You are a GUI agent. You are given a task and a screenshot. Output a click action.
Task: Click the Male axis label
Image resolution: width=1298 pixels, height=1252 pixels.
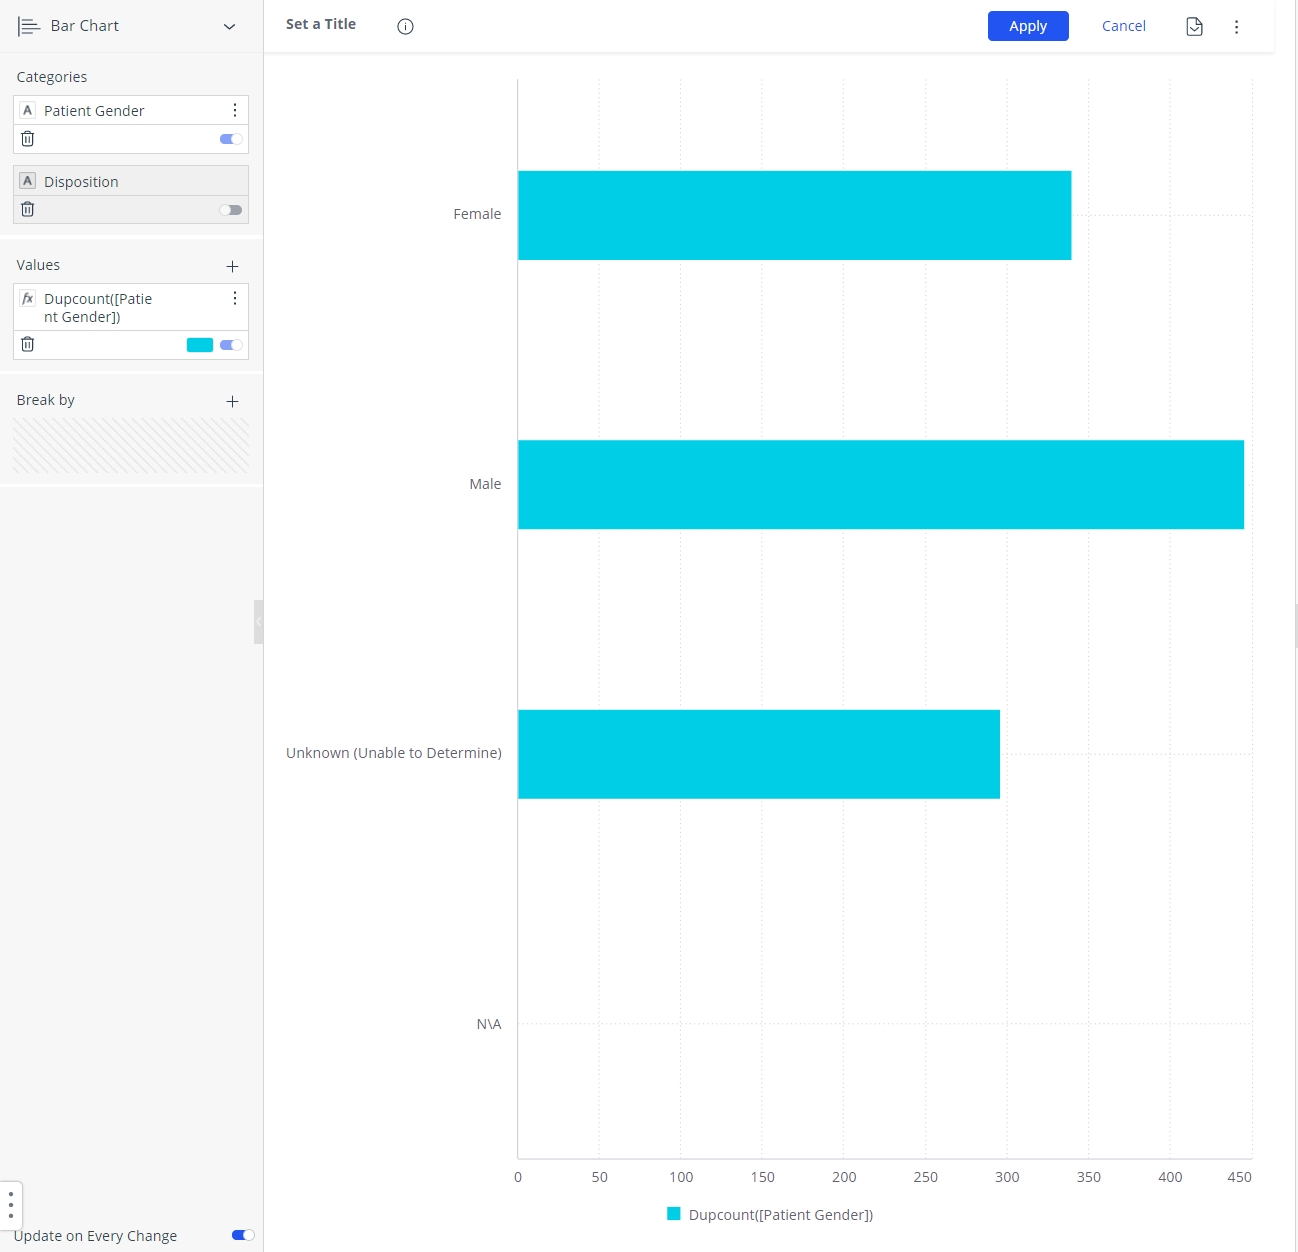[485, 484]
